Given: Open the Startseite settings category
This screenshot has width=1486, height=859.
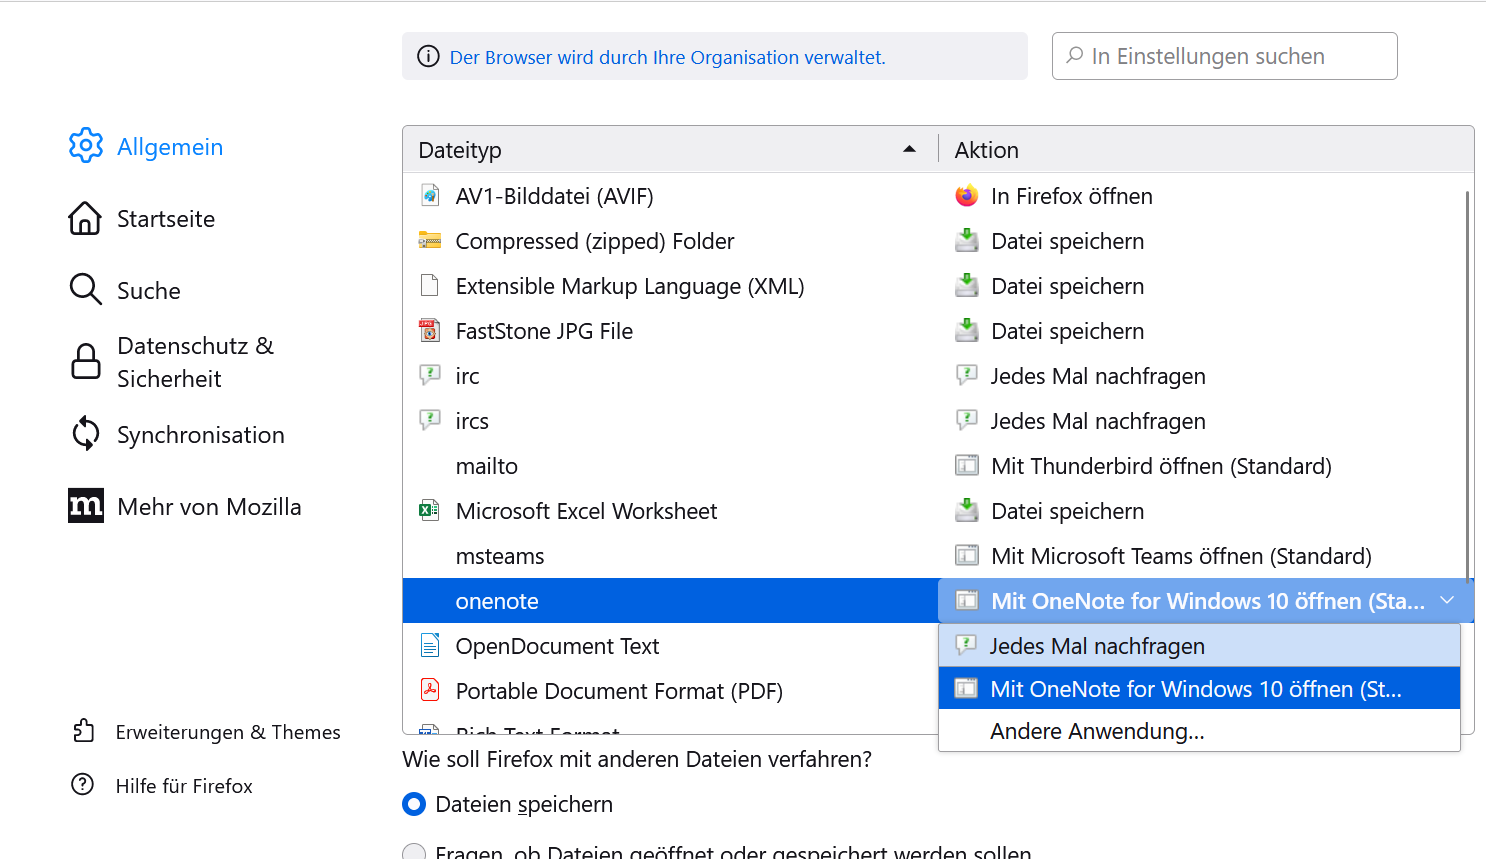Looking at the screenshot, I should coord(166,218).
